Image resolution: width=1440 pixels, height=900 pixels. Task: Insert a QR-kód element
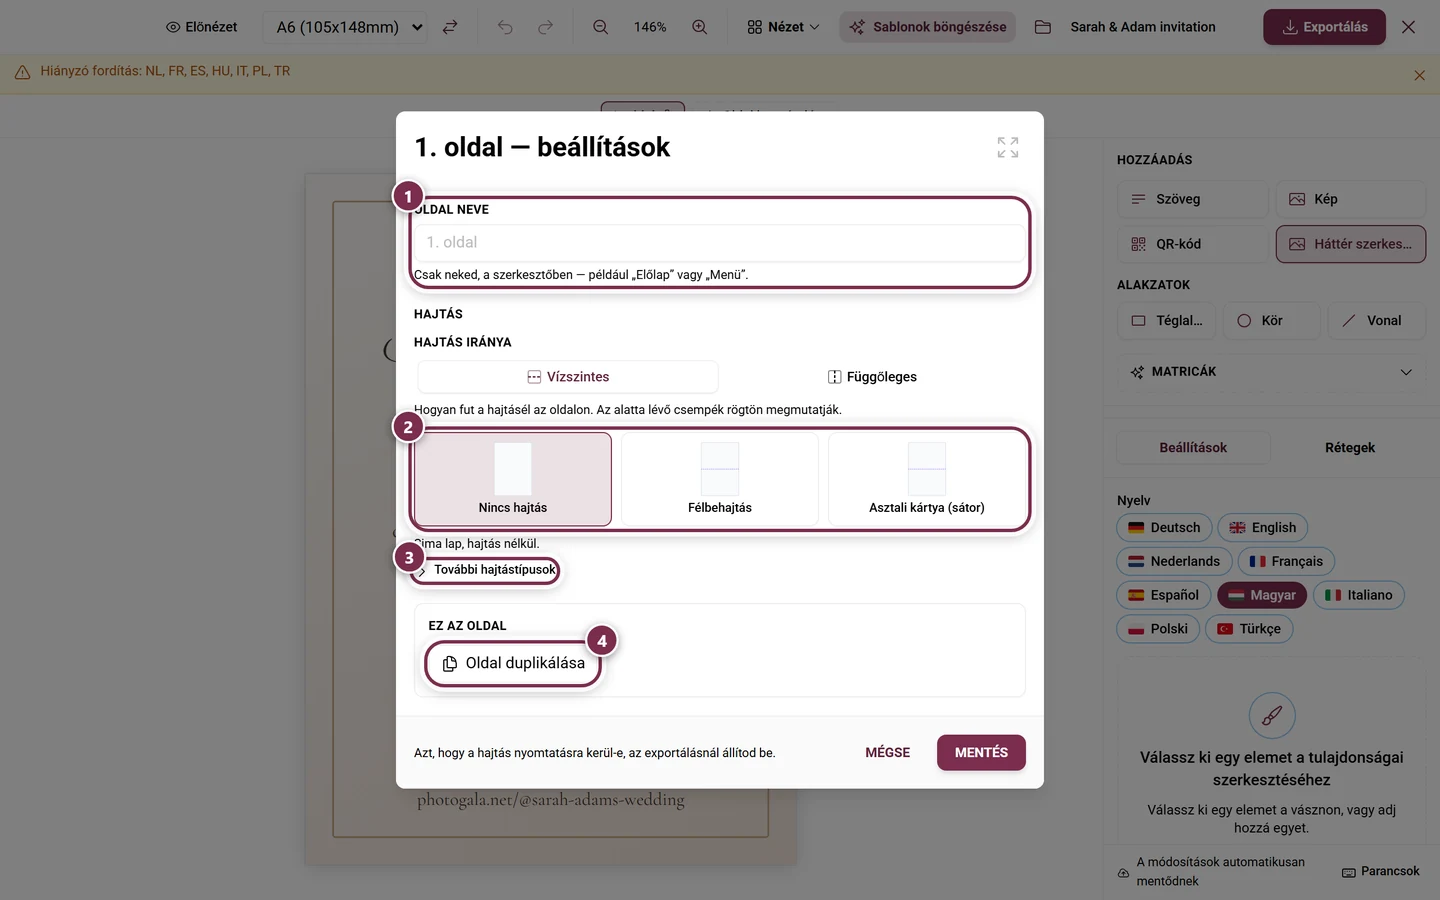[1192, 244]
